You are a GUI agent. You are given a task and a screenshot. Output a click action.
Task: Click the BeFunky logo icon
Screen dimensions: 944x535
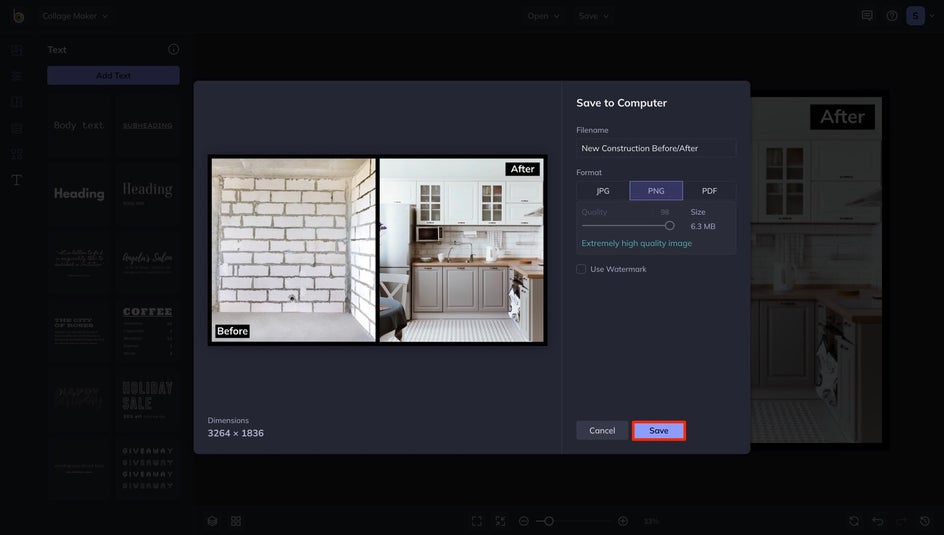click(x=18, y=16)
